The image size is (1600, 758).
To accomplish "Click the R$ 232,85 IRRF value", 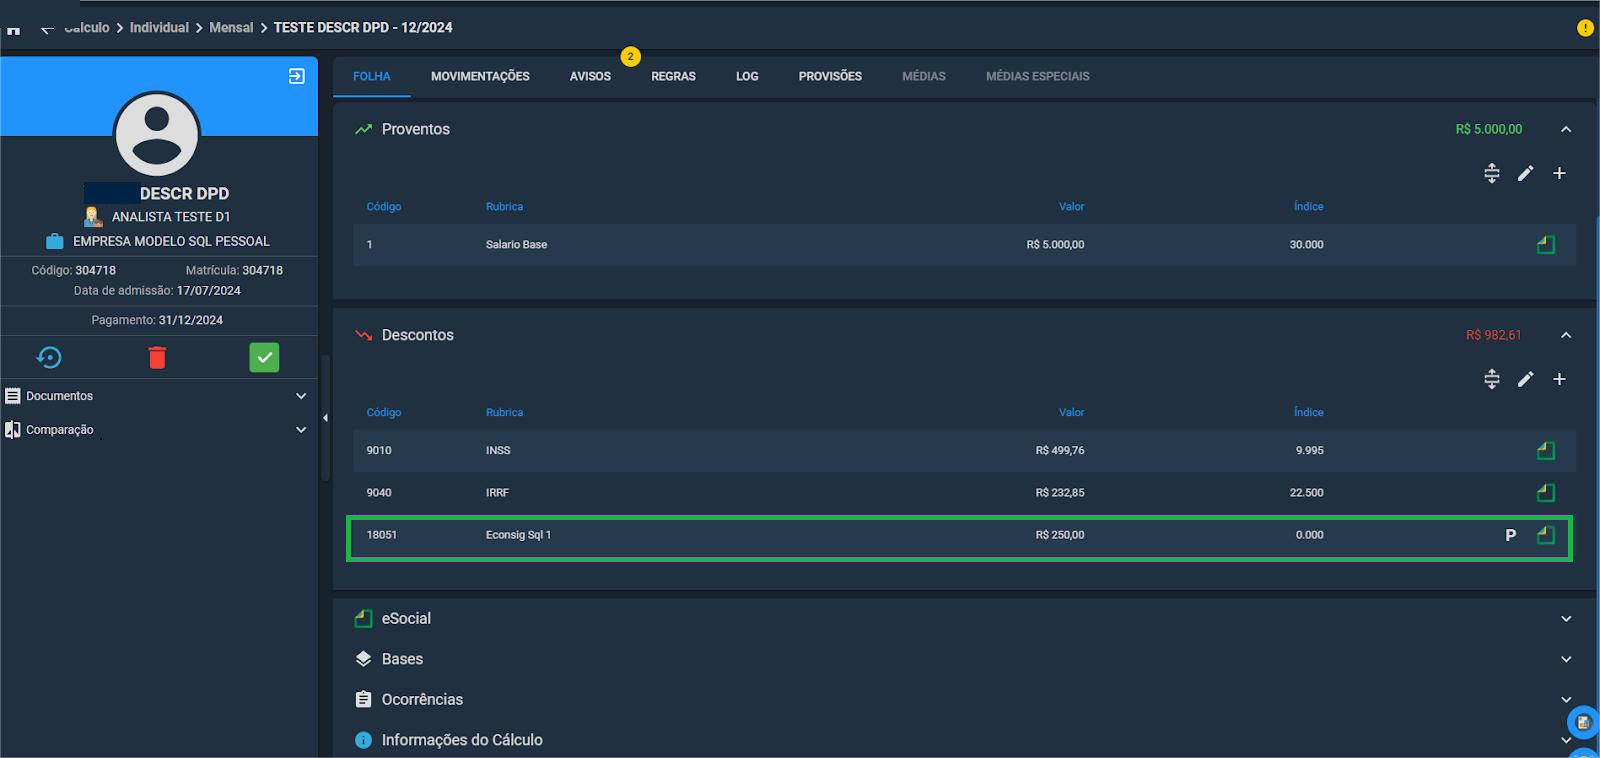I will (1060, 493).
